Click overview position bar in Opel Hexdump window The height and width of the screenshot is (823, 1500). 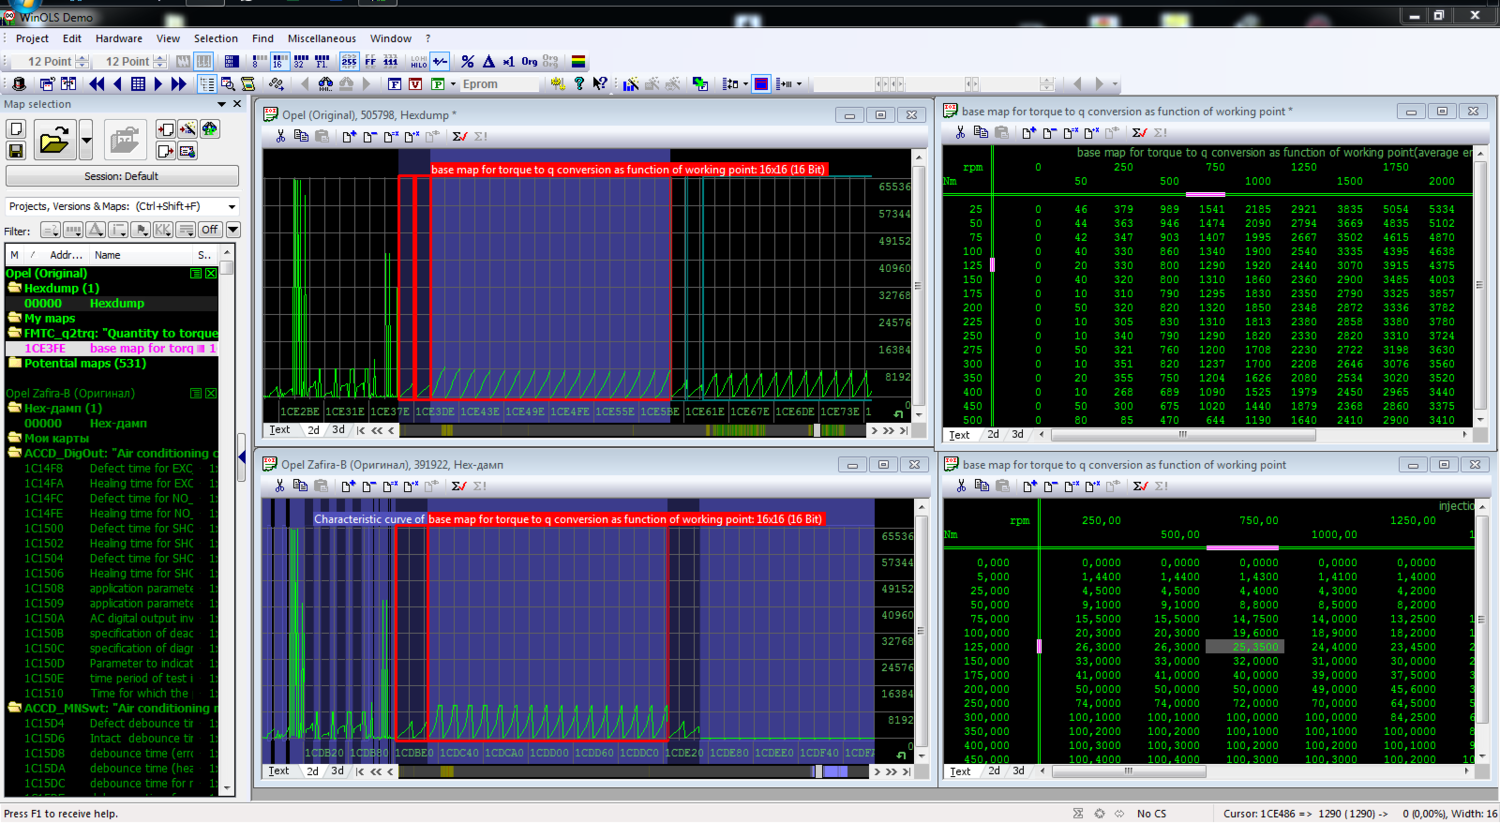point(633,430)
